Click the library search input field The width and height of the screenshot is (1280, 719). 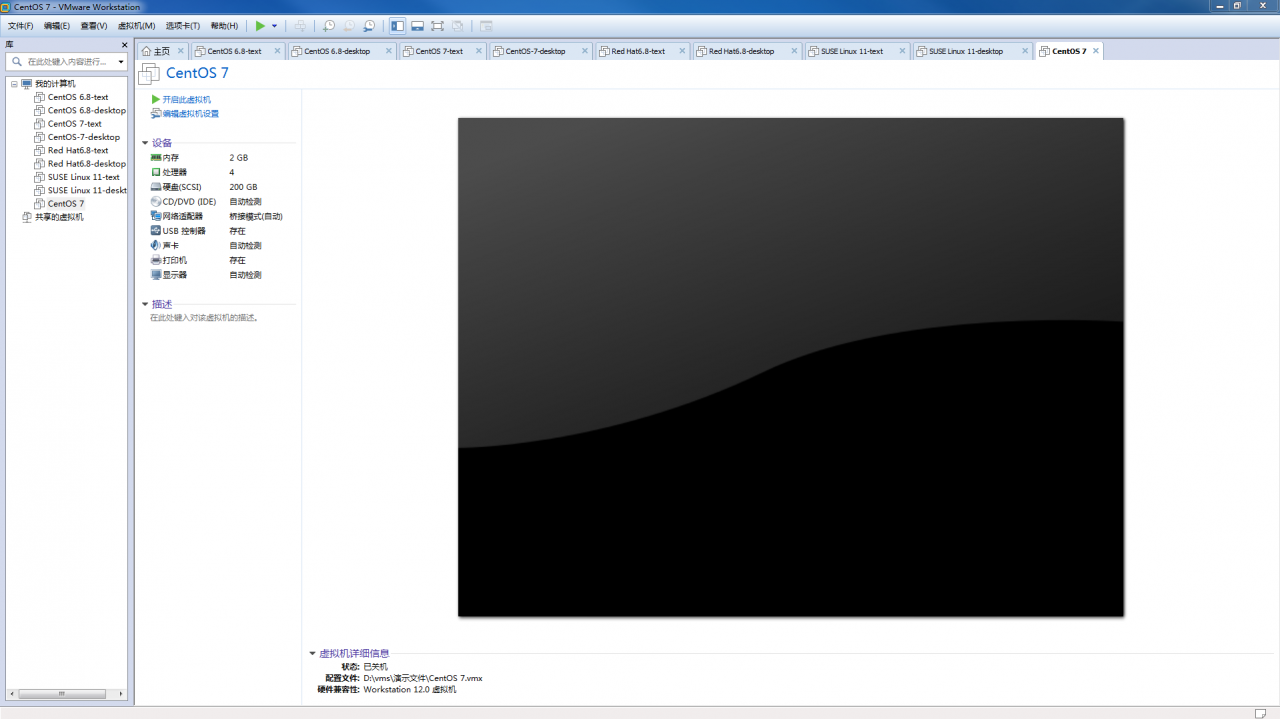[x=68, y=61]
